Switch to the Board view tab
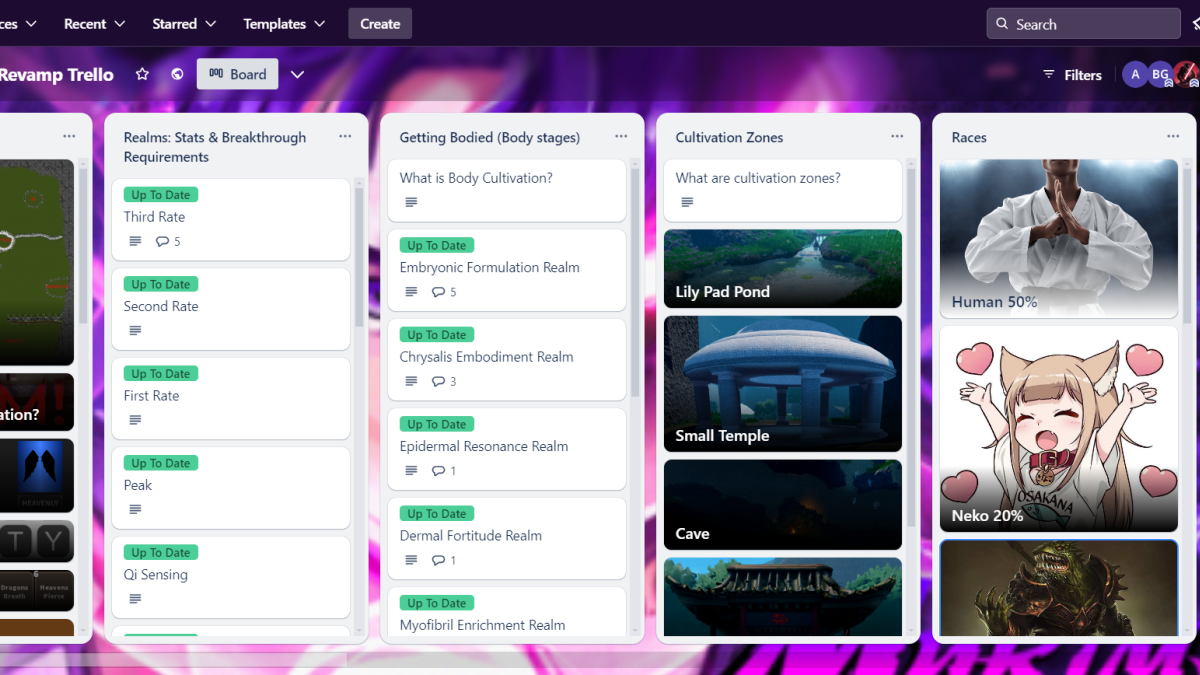 click(x=237, y=74)
